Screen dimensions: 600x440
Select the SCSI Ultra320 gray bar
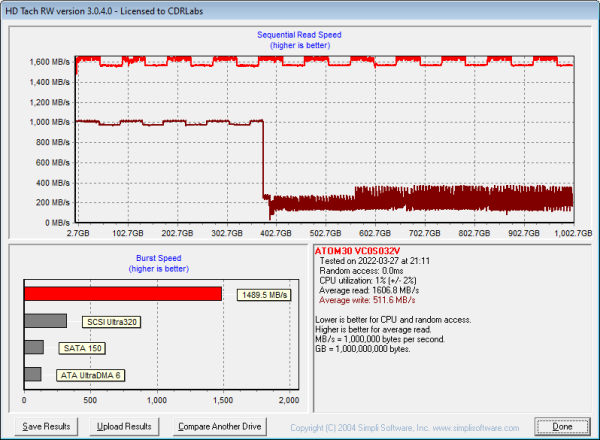pos(45,321)
